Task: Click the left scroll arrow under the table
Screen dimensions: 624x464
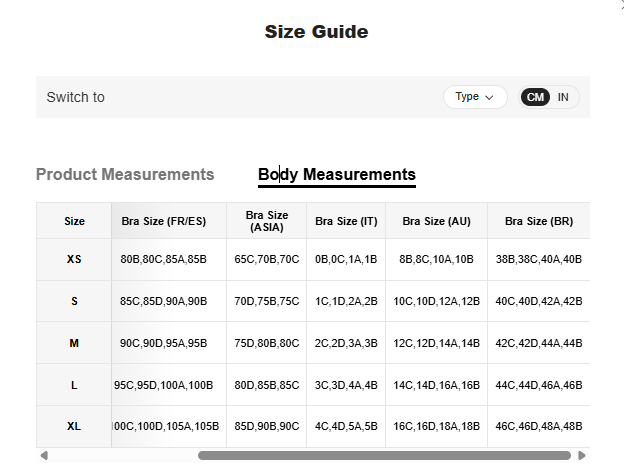Action: (x=43, y=456)
